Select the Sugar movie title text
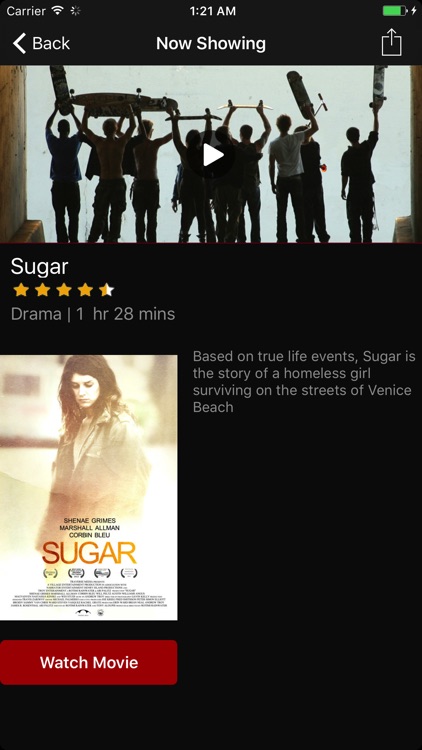The width and height of the screenshot is (422, 750). [39, 266]
